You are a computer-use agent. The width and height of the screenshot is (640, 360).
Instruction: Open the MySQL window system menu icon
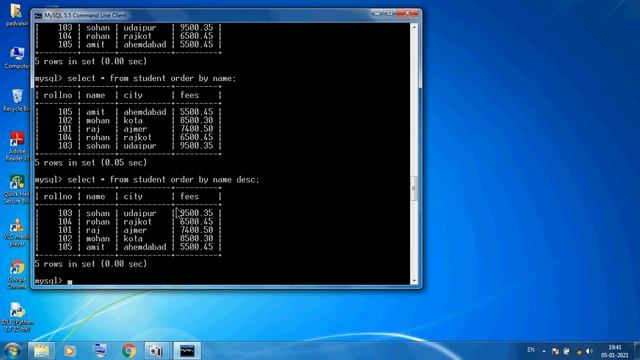[38, 16]
